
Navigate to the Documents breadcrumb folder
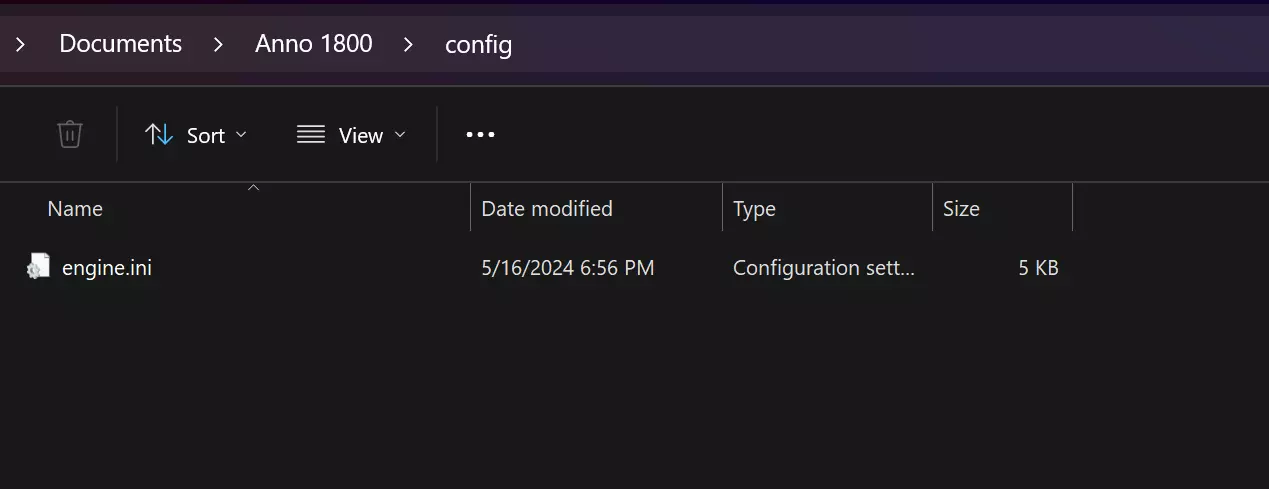[121, 44]
